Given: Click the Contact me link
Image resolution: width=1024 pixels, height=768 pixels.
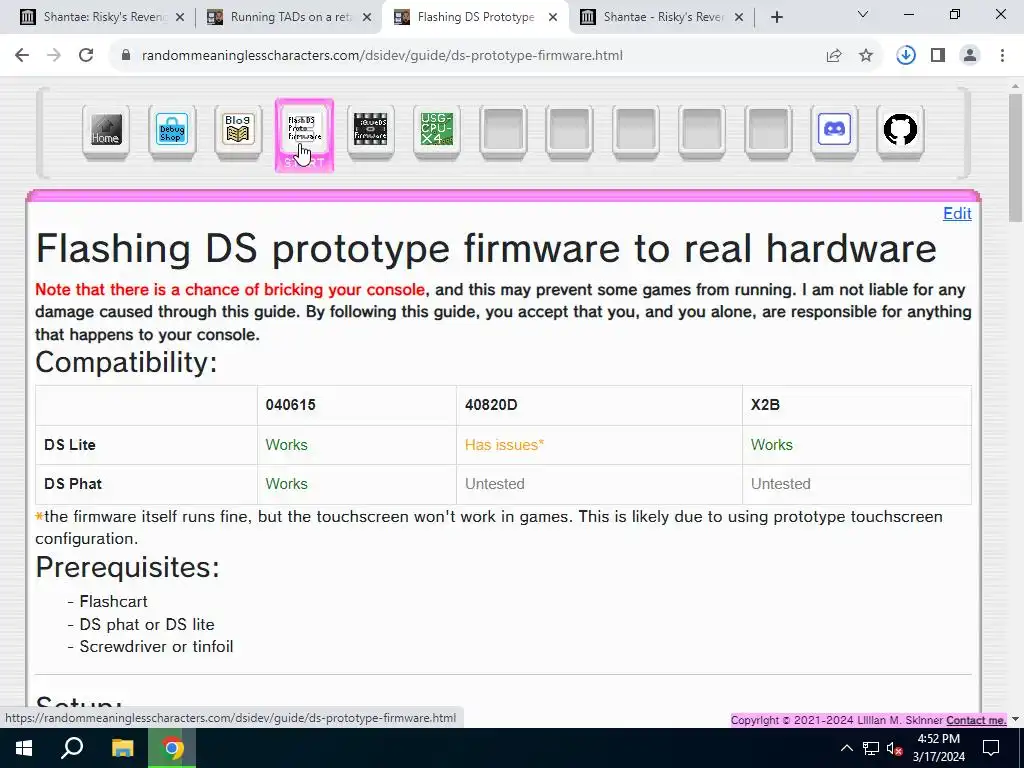Looking at the screenshot, I should point(976,720).
